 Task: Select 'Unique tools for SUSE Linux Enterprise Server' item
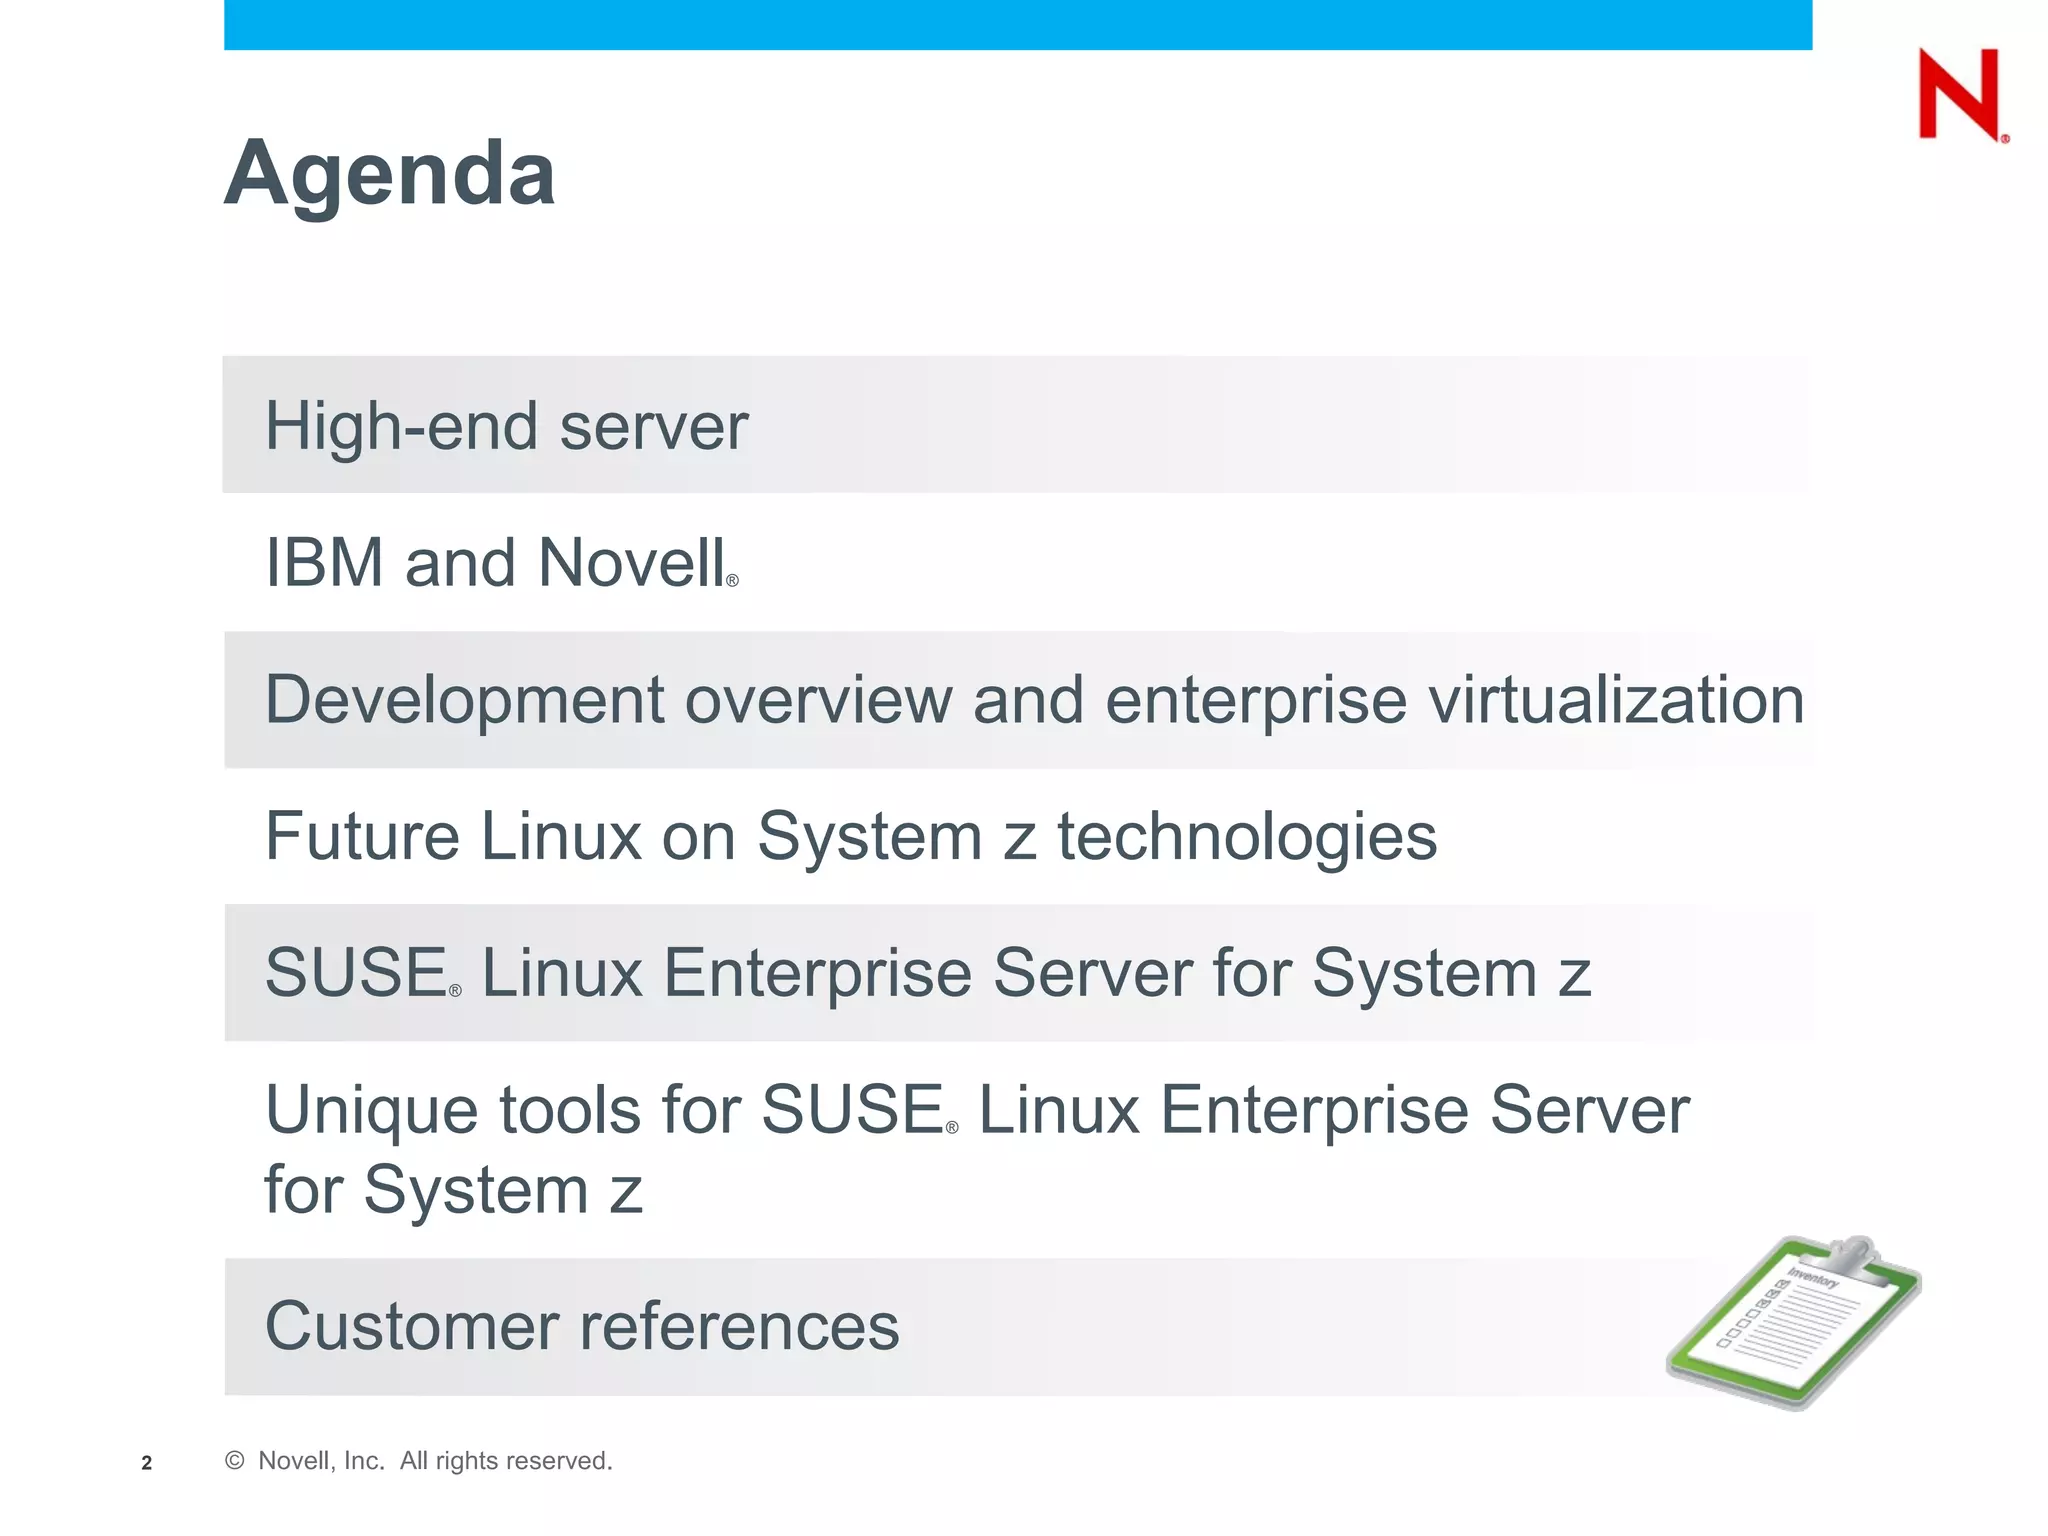(977, 1150)
